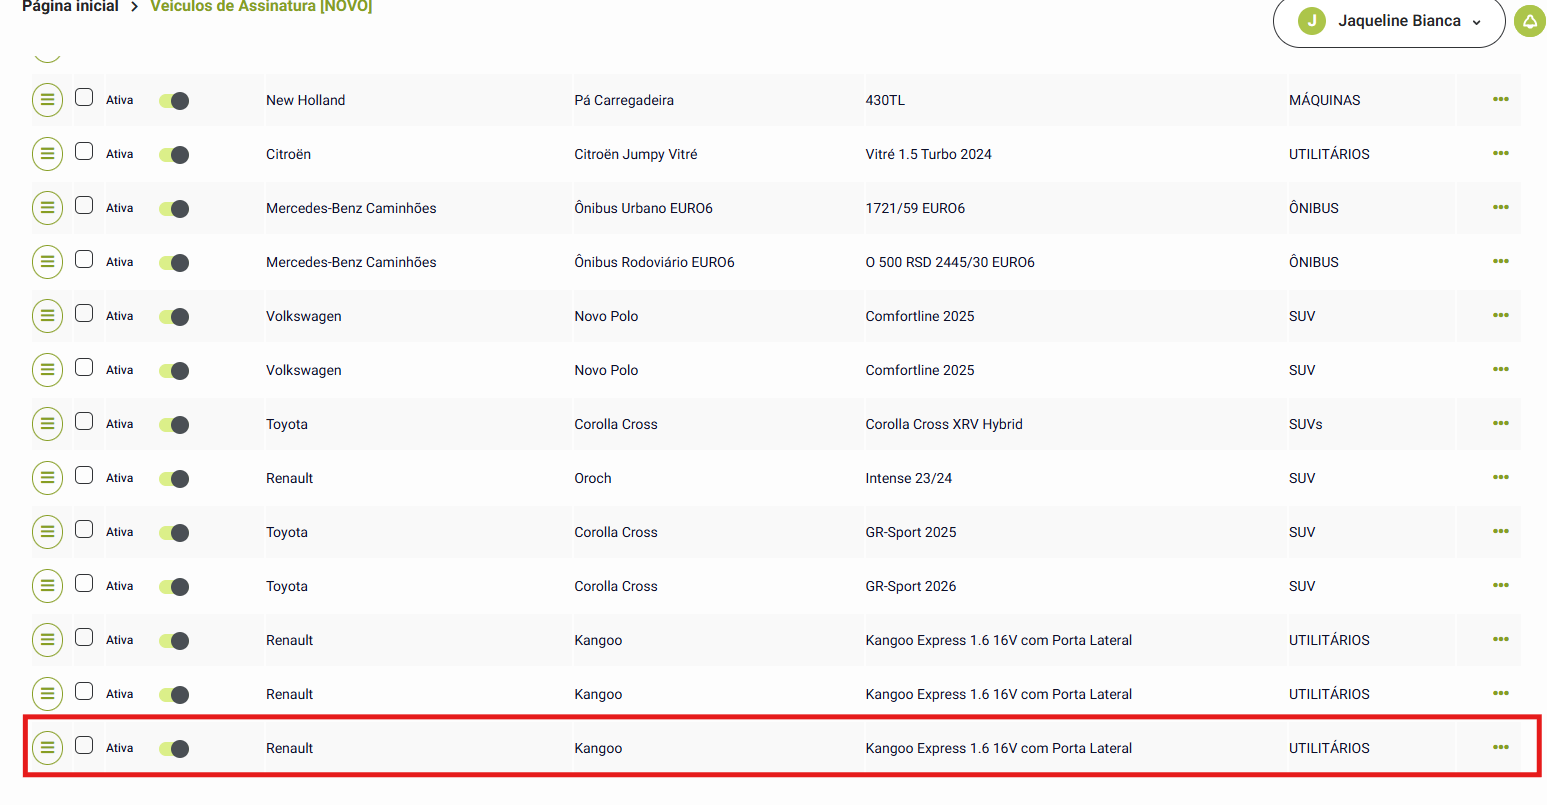Click the drag handle icon for New Holland row
The image size is (1547, 805).
pyautogui.click(x=47, y=100)
